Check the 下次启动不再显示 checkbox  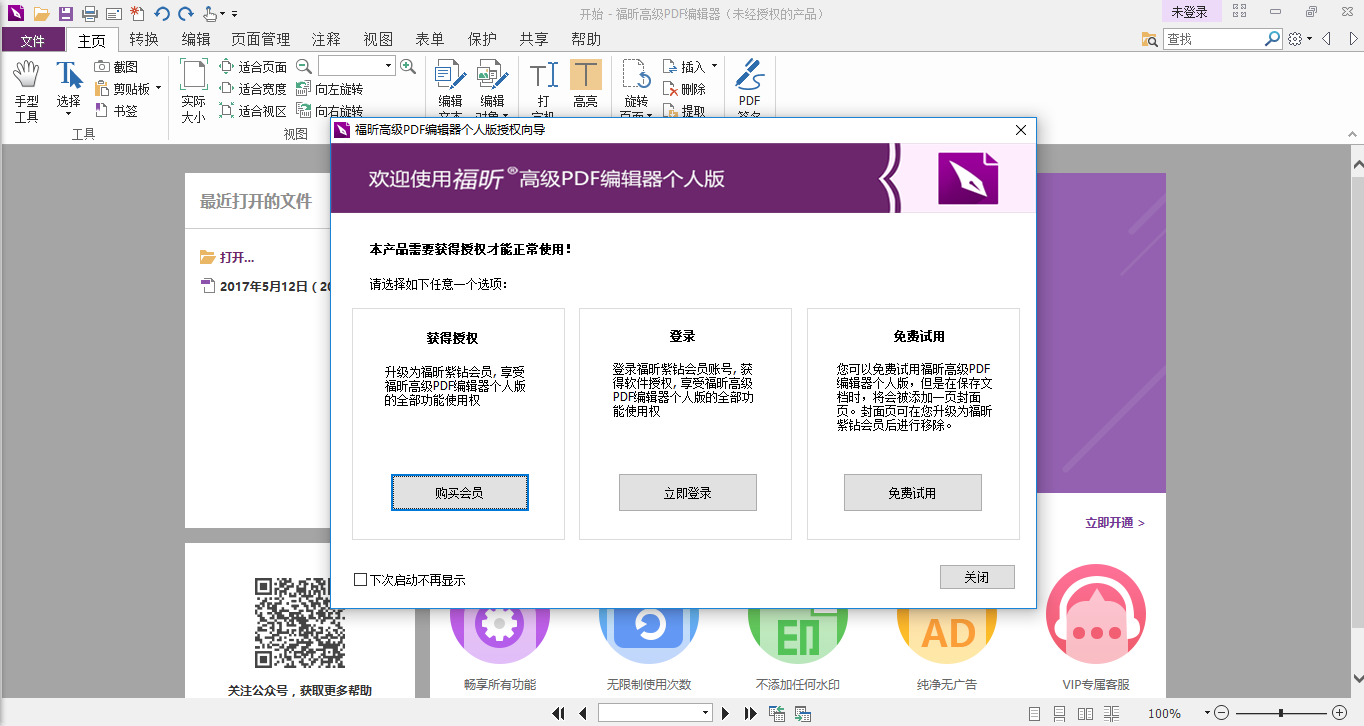pyautogui.click(x=360, y=581)
